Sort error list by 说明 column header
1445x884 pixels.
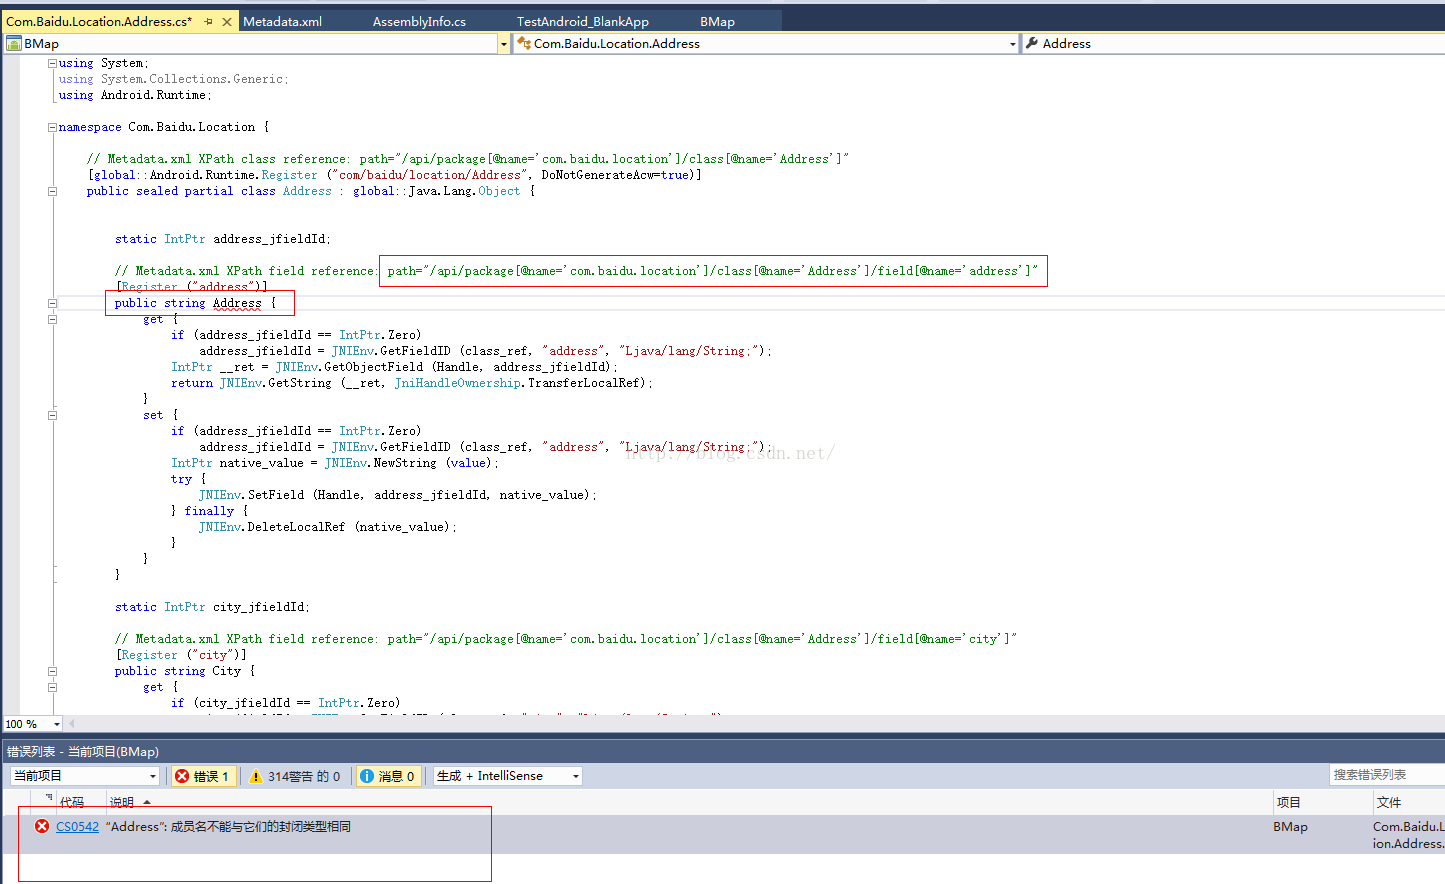[122, 802]
